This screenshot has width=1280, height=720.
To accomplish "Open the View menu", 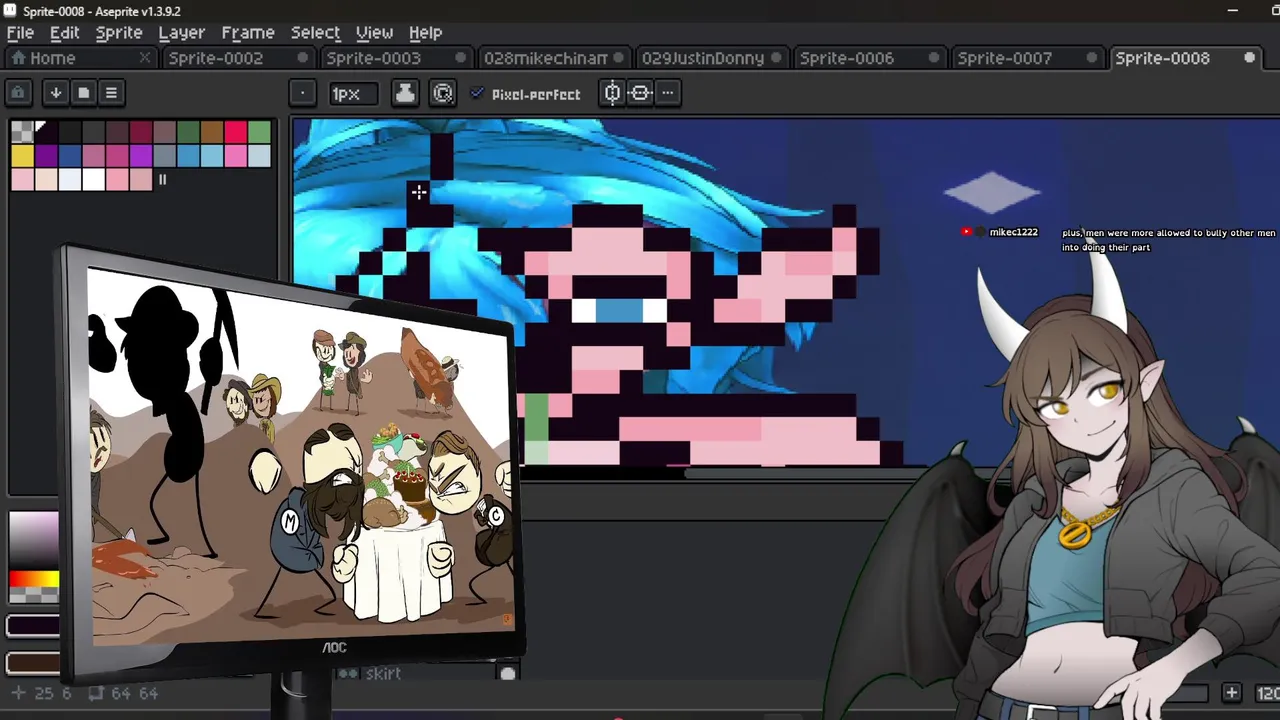I will [374, 32].
